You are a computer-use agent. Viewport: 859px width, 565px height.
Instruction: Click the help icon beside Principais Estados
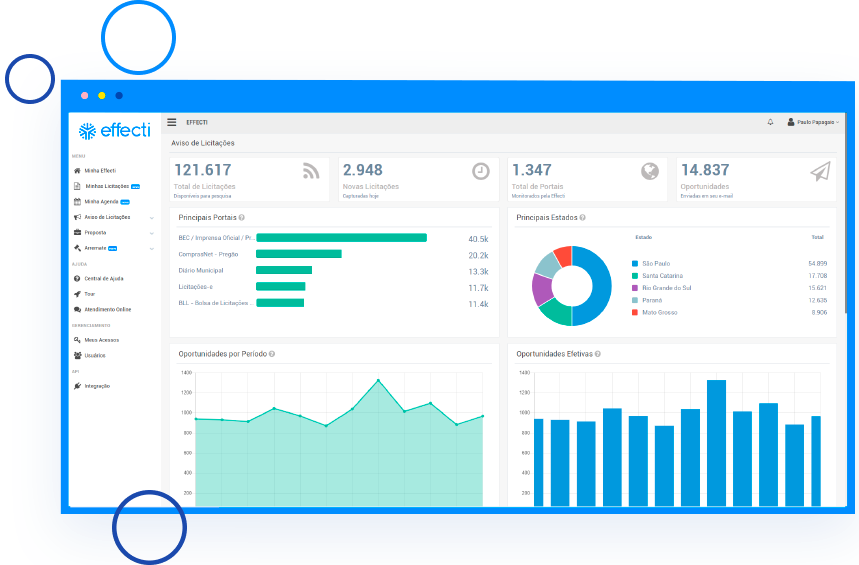tap(583, 217)
